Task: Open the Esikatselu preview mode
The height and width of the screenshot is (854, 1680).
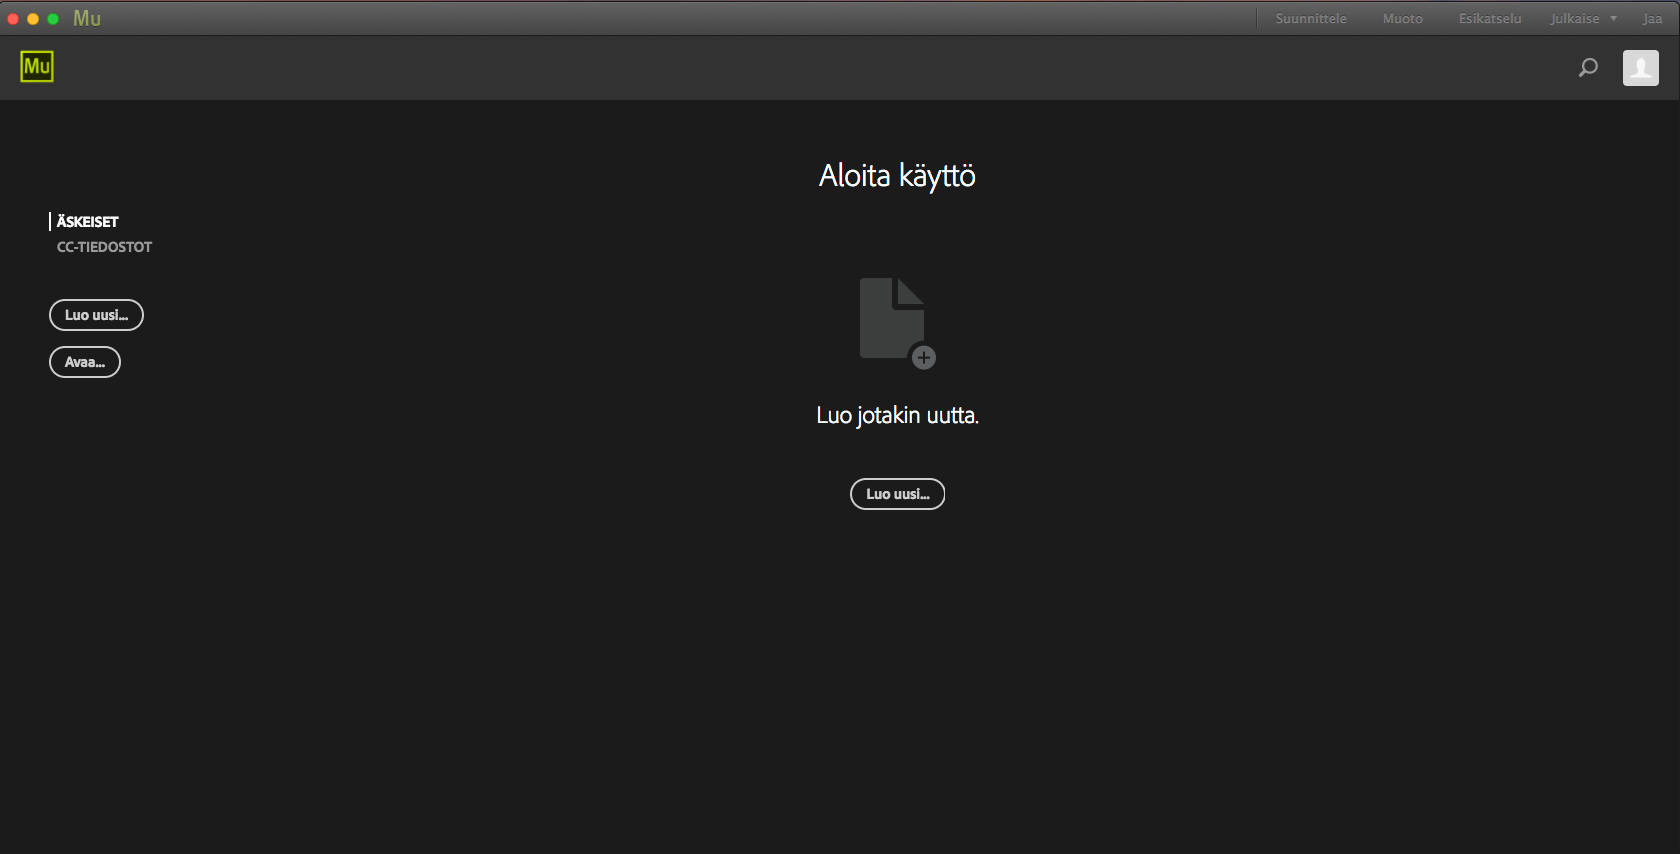Action: pos(1490,19)
